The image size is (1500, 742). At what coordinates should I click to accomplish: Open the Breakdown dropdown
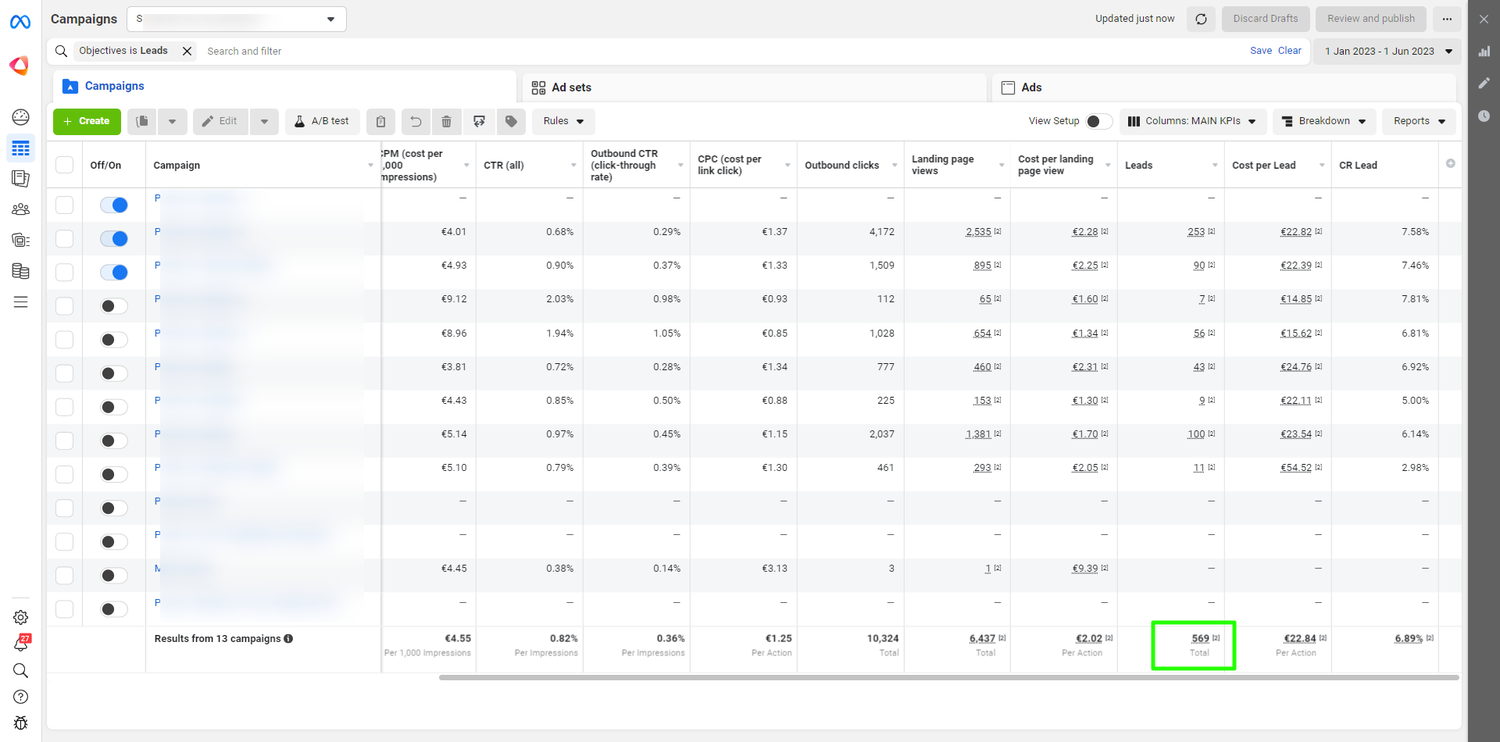click(x=1325, y=121)
